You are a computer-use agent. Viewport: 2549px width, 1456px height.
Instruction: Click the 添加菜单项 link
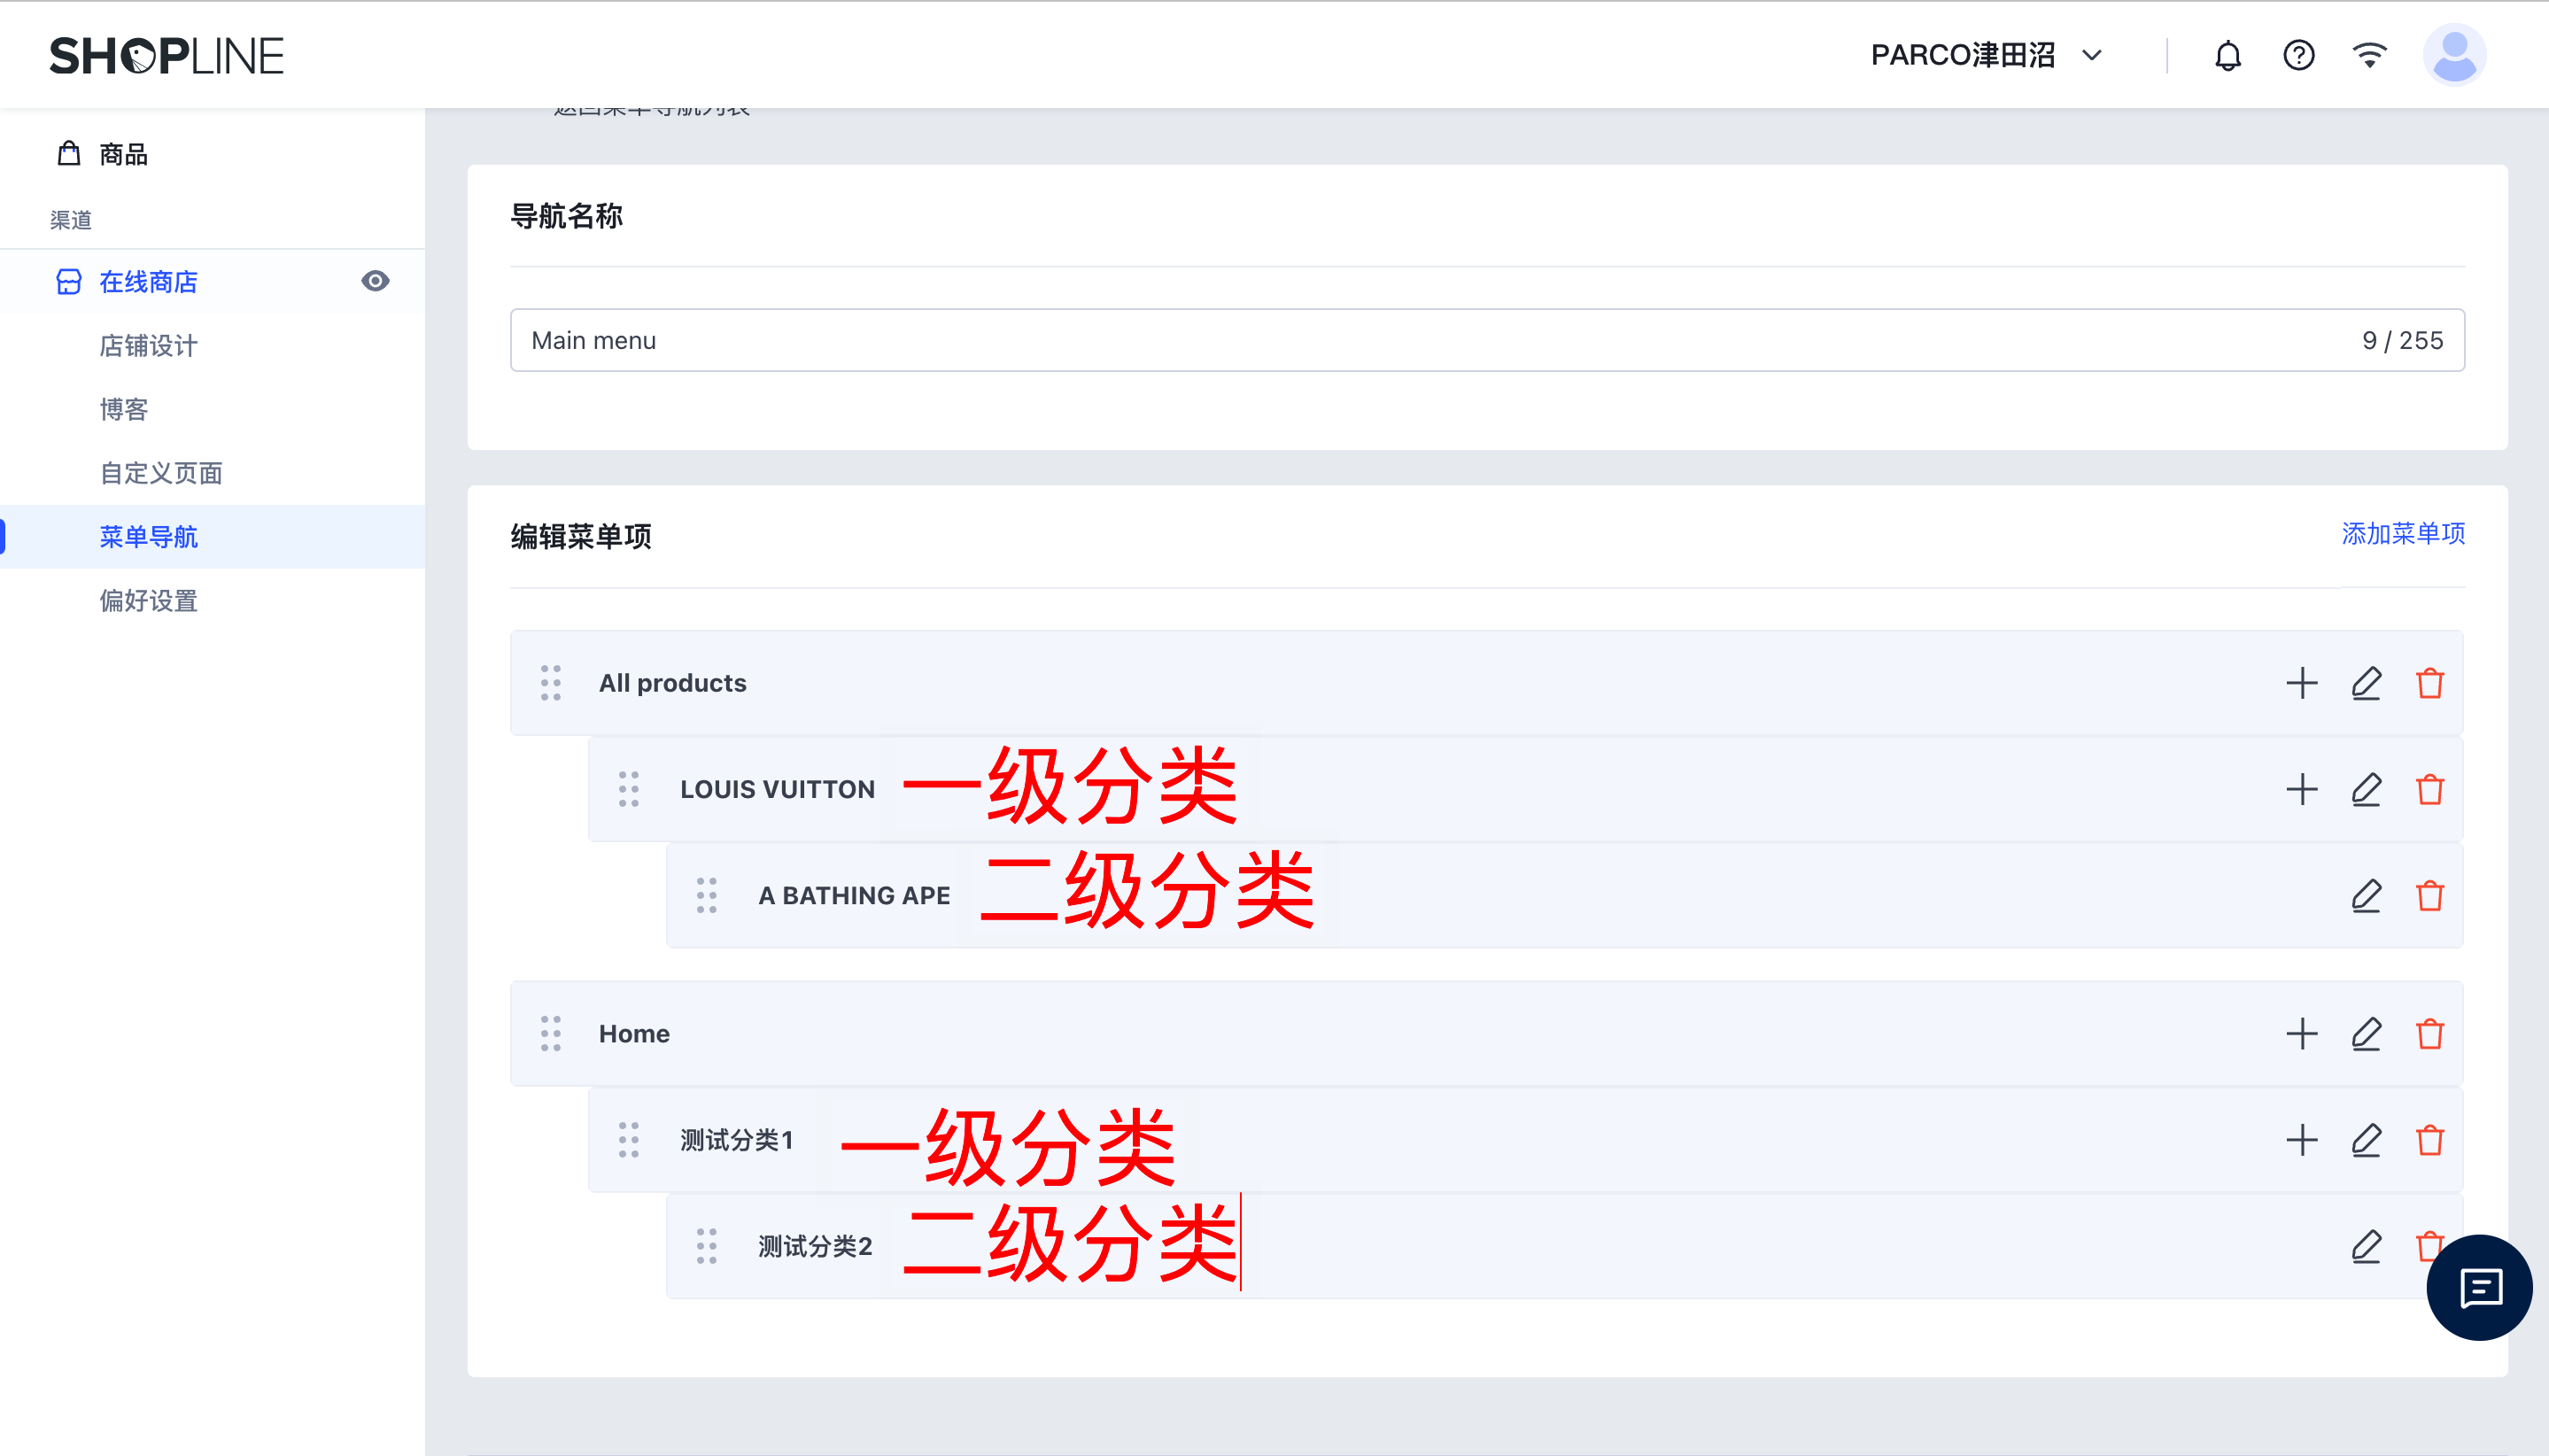2402,534
